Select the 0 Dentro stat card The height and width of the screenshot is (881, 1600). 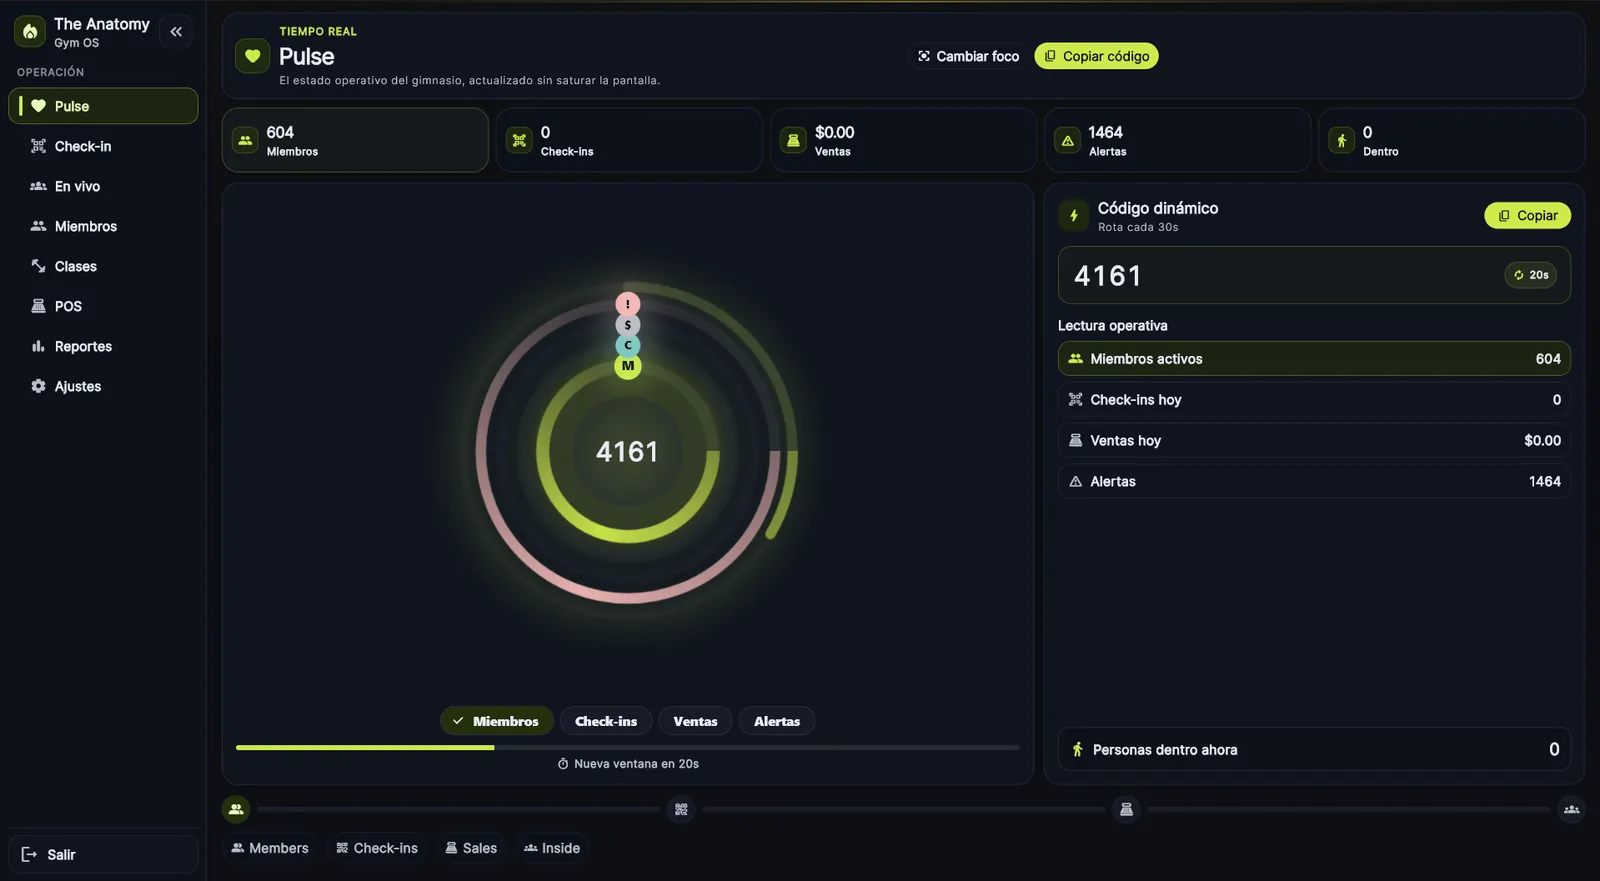click(x=1451, y=140)
